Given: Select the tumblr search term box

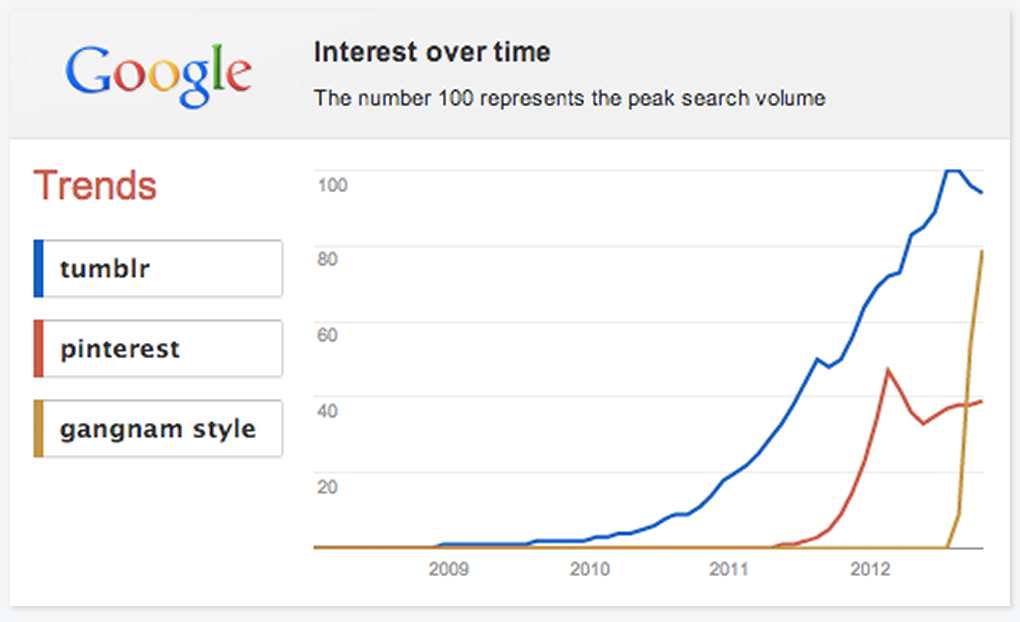Looking at the screenshot, I should [x=160, y=269].
